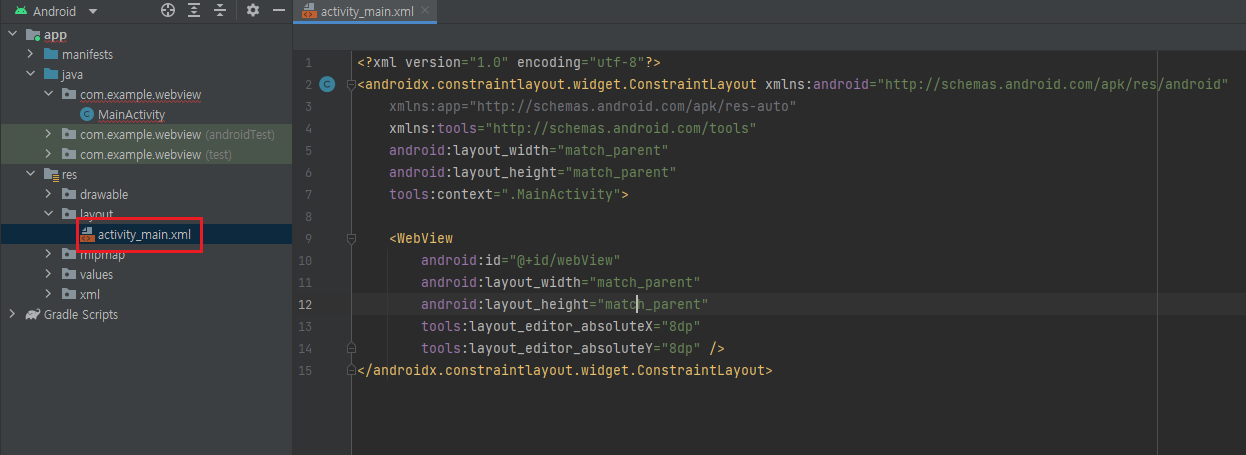Click the closing ConstraintLayout tag text
The height and width of the screenshot is (455, 1246).
(565, 370)
